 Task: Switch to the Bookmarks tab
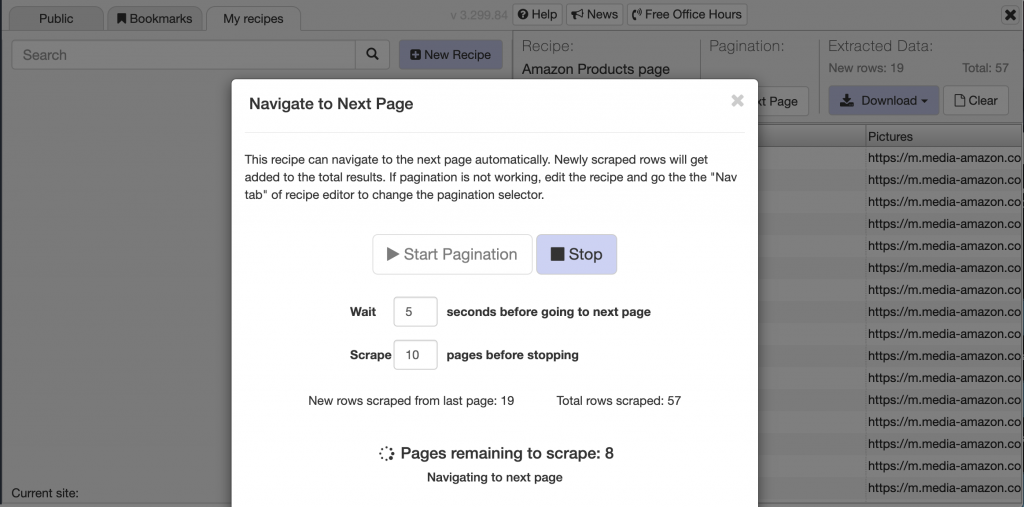(x=155, y=18)
